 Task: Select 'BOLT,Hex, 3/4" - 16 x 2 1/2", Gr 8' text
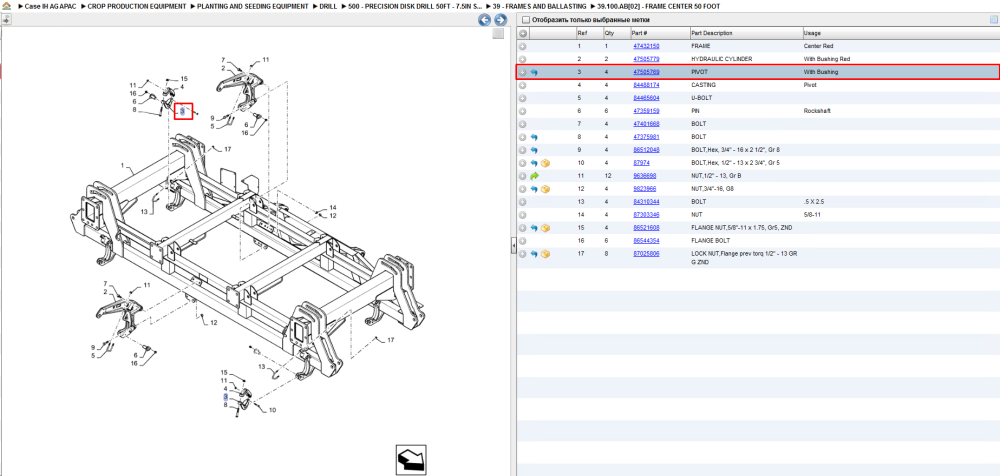(735, 150)
